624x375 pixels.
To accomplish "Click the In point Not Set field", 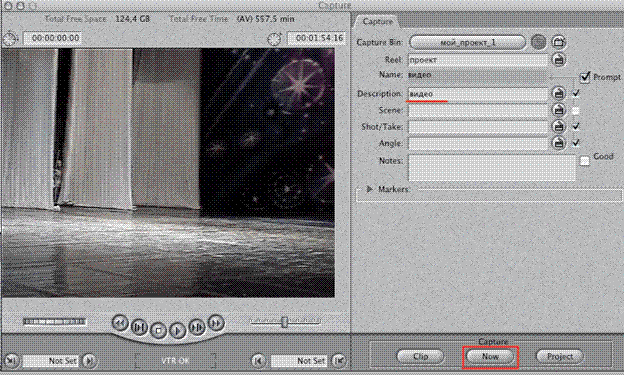I will pyautogui.click(x=51, y=361).
